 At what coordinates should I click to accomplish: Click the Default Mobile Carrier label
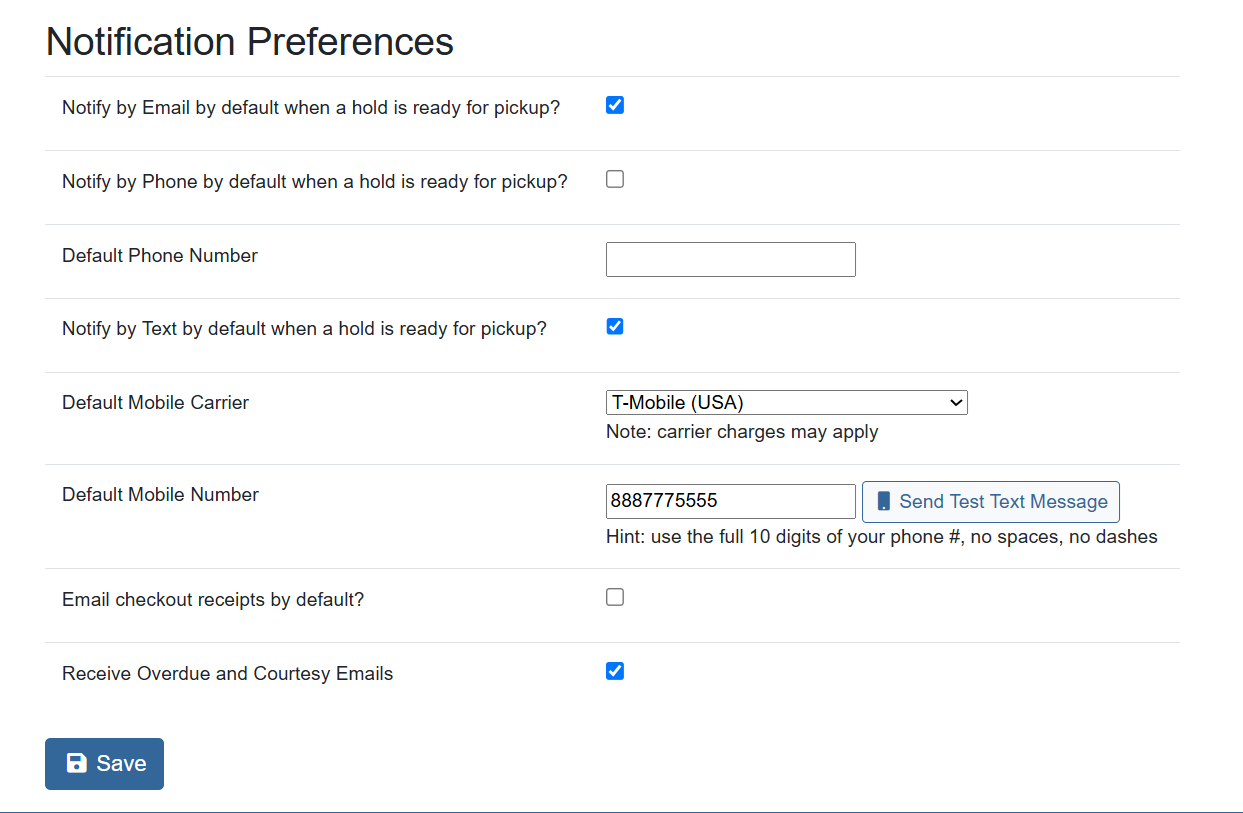[154, 402]
